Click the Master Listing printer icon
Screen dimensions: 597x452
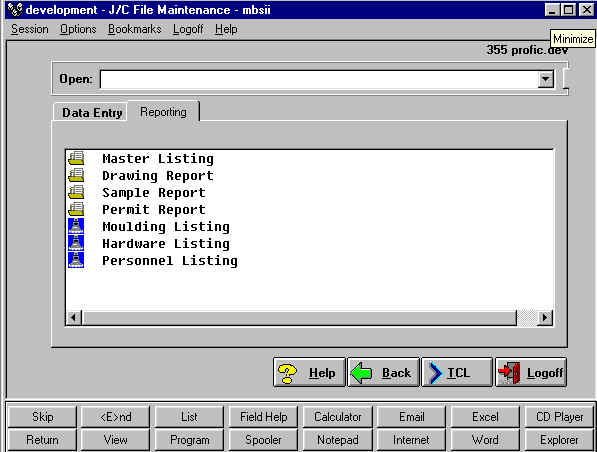[x=76, y=158]
